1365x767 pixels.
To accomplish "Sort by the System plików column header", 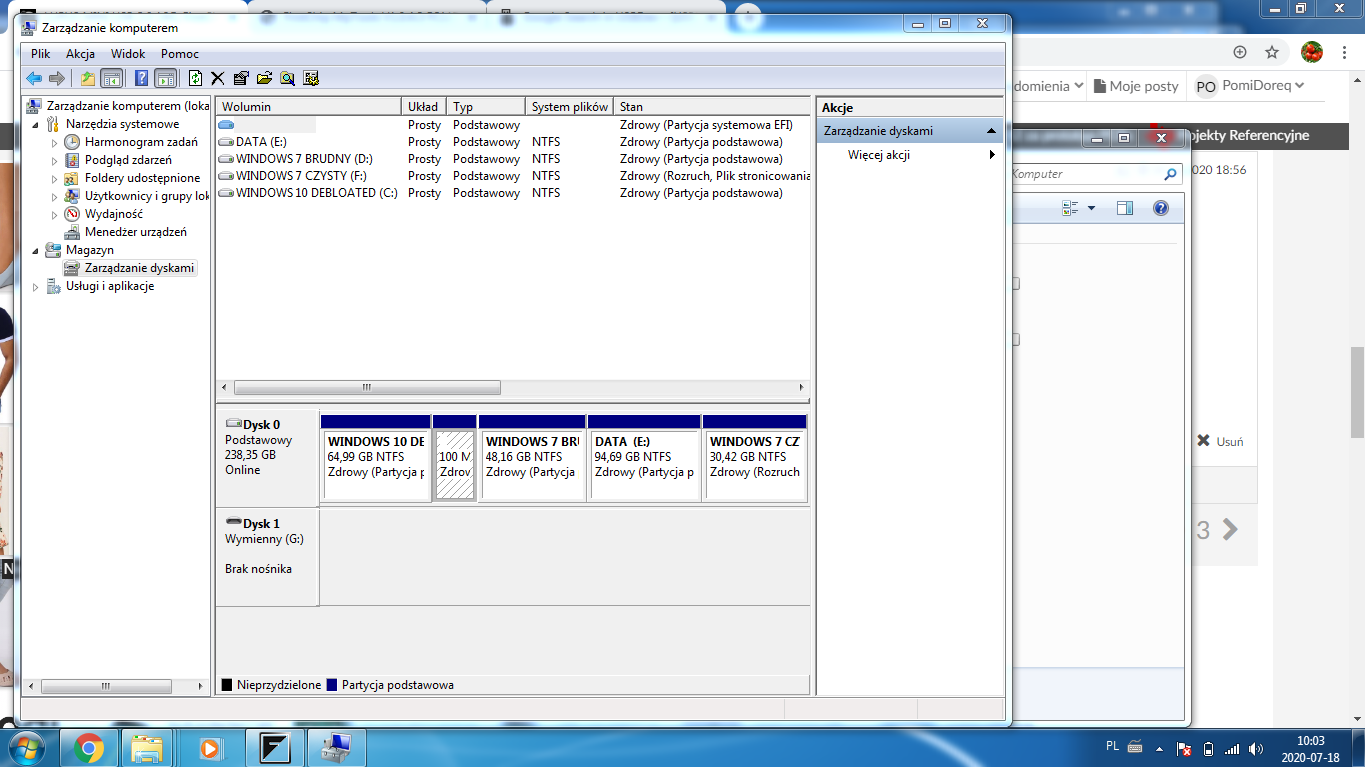I will [x=569, y=106].
